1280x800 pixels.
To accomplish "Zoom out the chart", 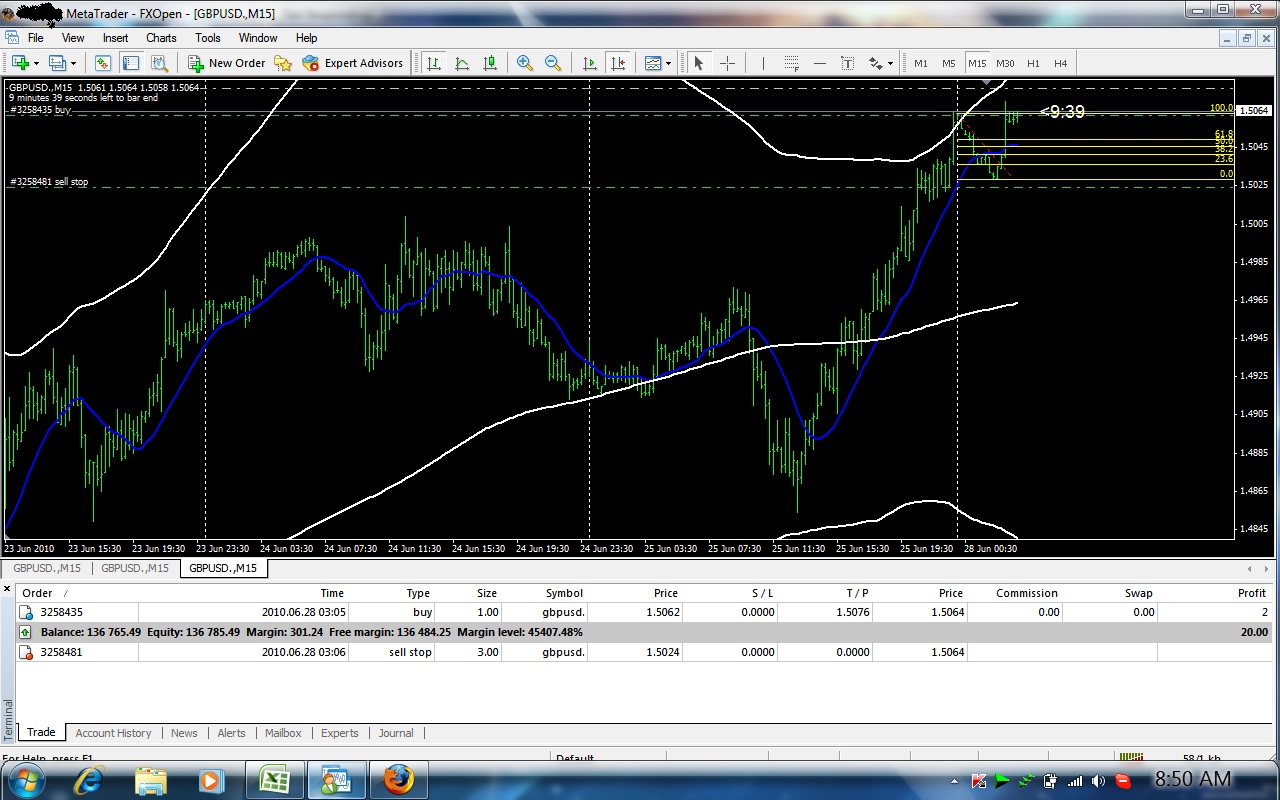I will (x=552, y=63).
